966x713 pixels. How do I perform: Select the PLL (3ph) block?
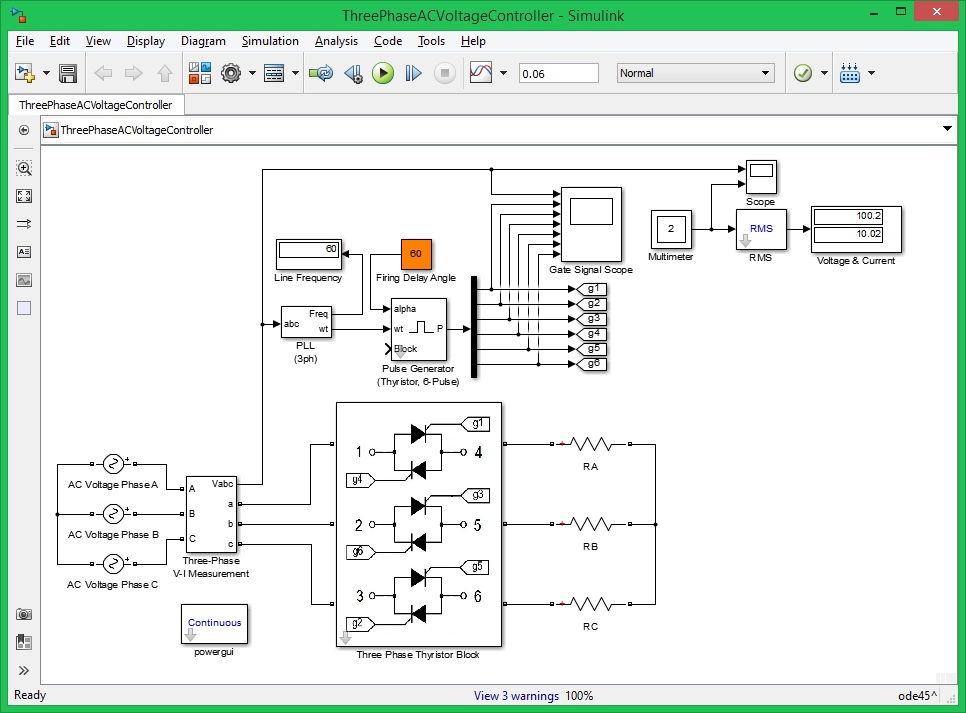point(306,322)
